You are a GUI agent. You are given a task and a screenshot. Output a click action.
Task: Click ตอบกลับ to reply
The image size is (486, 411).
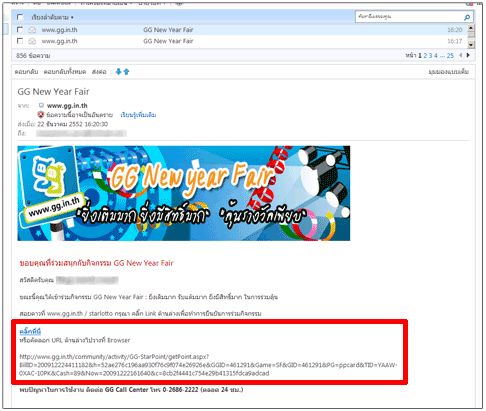(x=26, y=72)
